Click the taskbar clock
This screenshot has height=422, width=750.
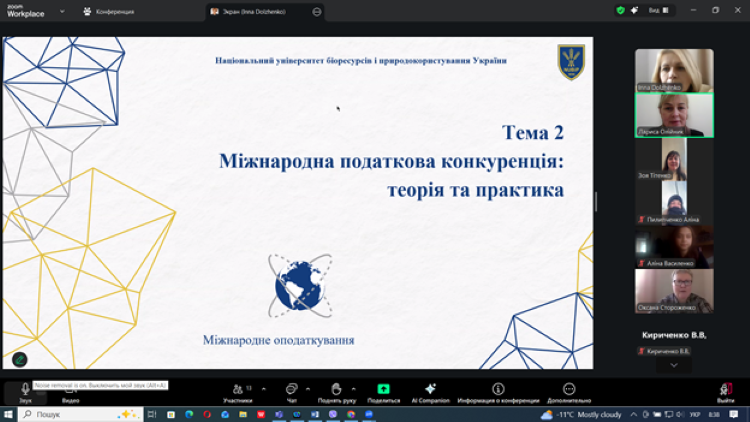click(x=714, y=414)
